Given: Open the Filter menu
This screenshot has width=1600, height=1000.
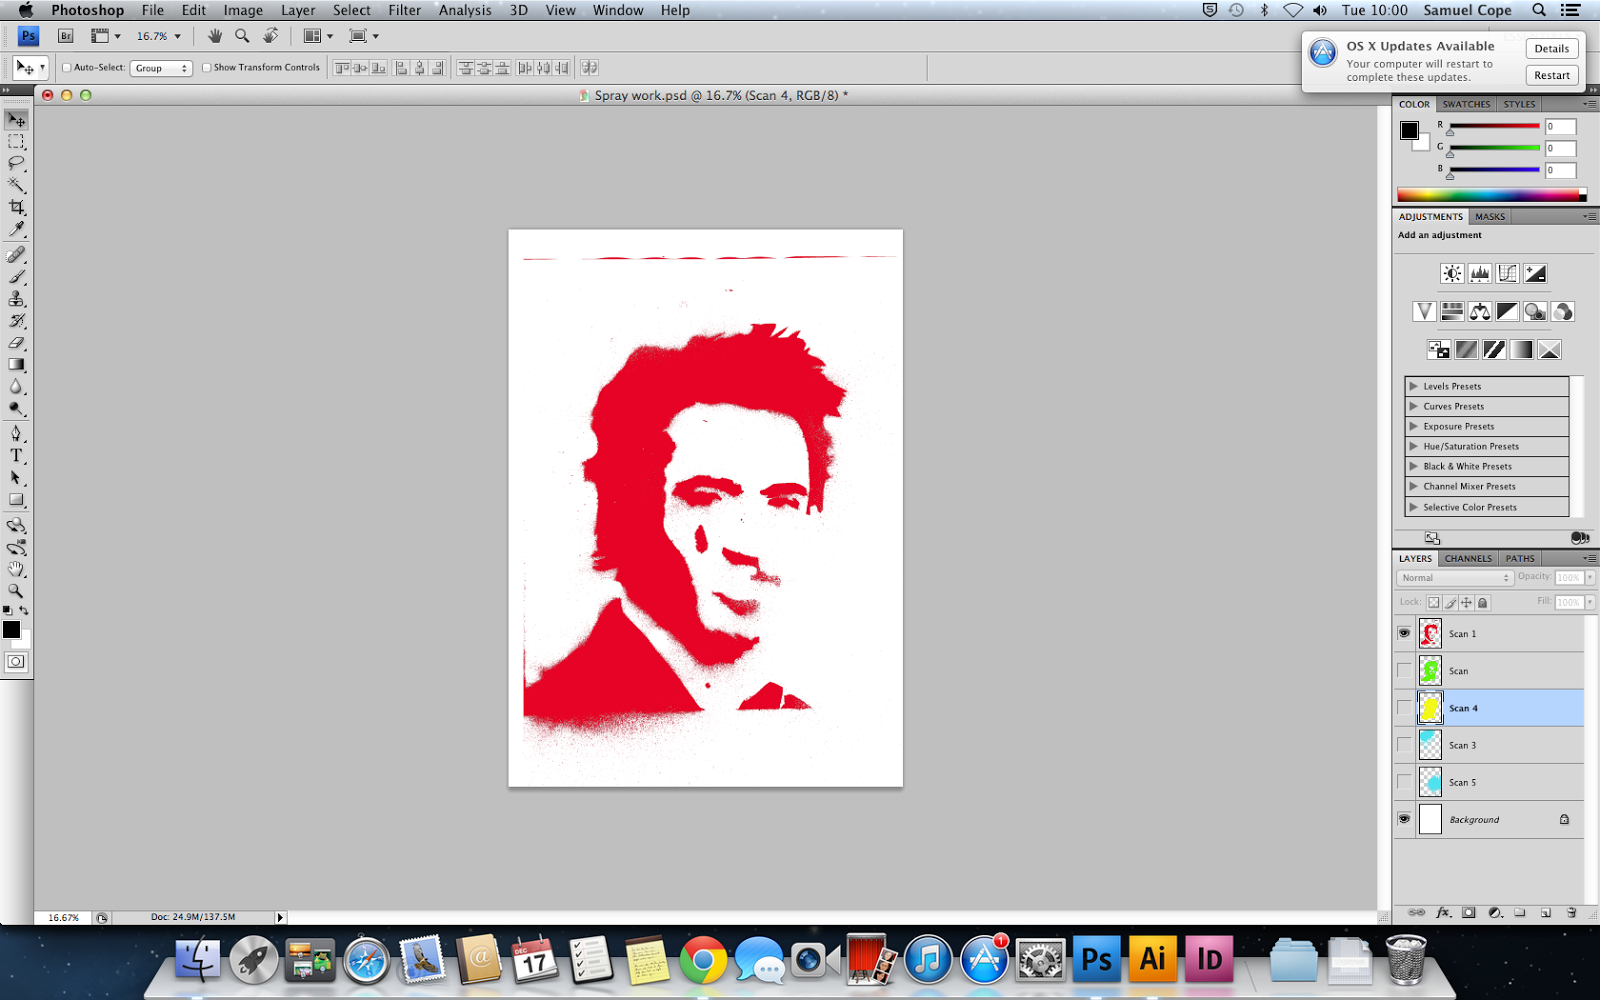Looking at the screenshot, I should point(404,10).
